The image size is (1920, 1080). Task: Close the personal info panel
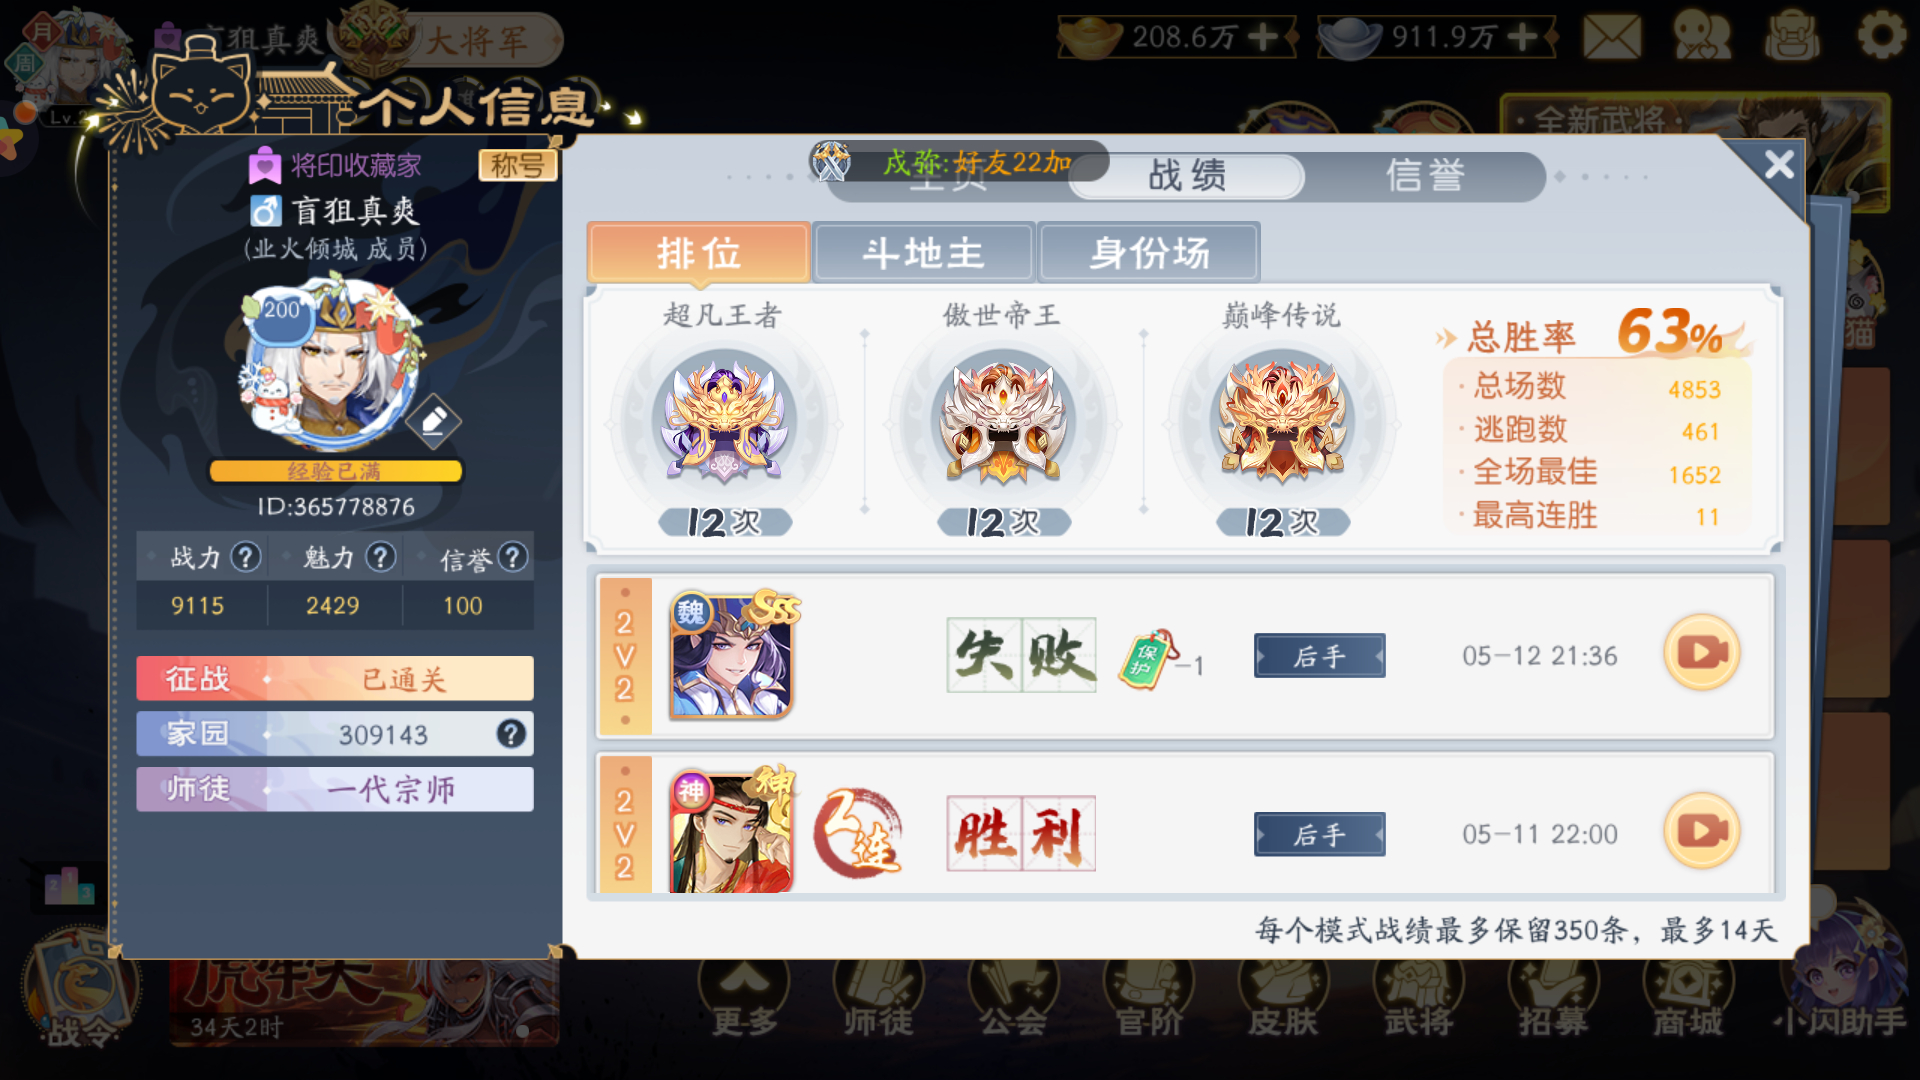[1778, 164]
